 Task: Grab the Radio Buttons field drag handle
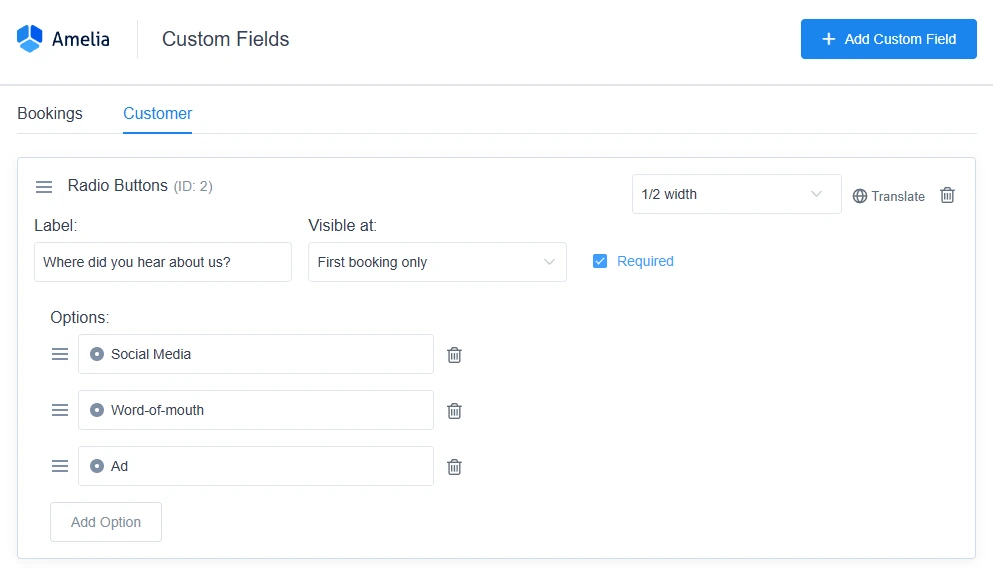(x=44, y=187)
